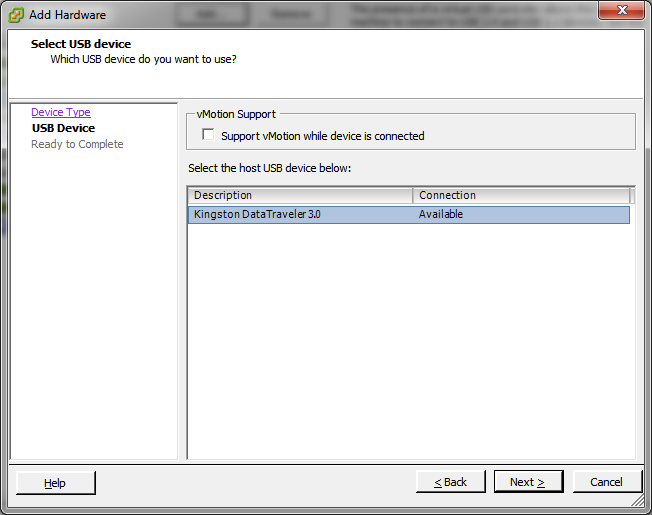Viewport: 652px width, 515px height.
Task: Click empty space in USB device list
Action: coord(410,340)
